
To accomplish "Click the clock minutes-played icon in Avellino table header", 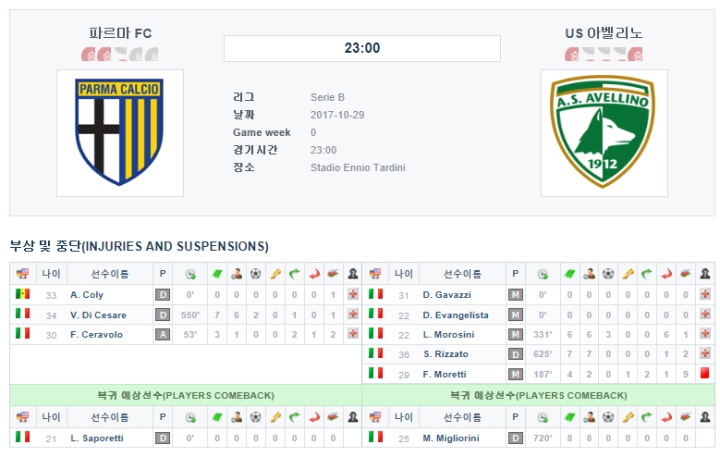I will [x=543, y=275].
